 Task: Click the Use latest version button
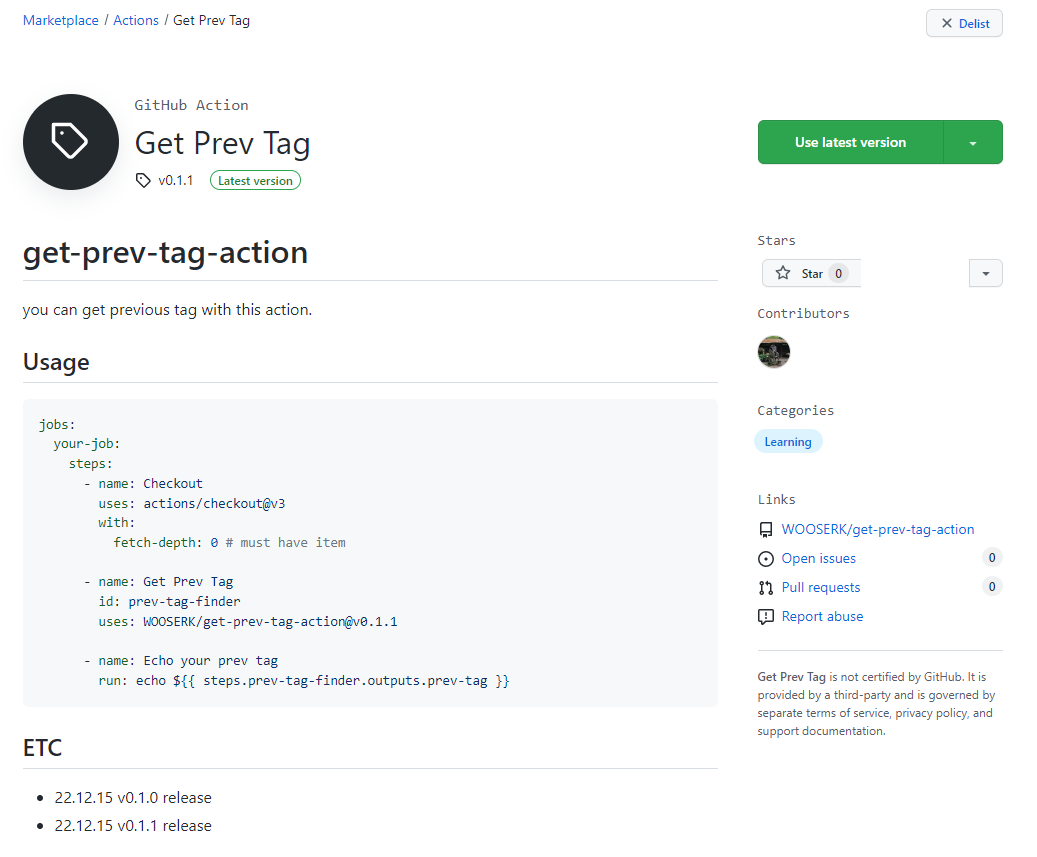pos(850,142)
